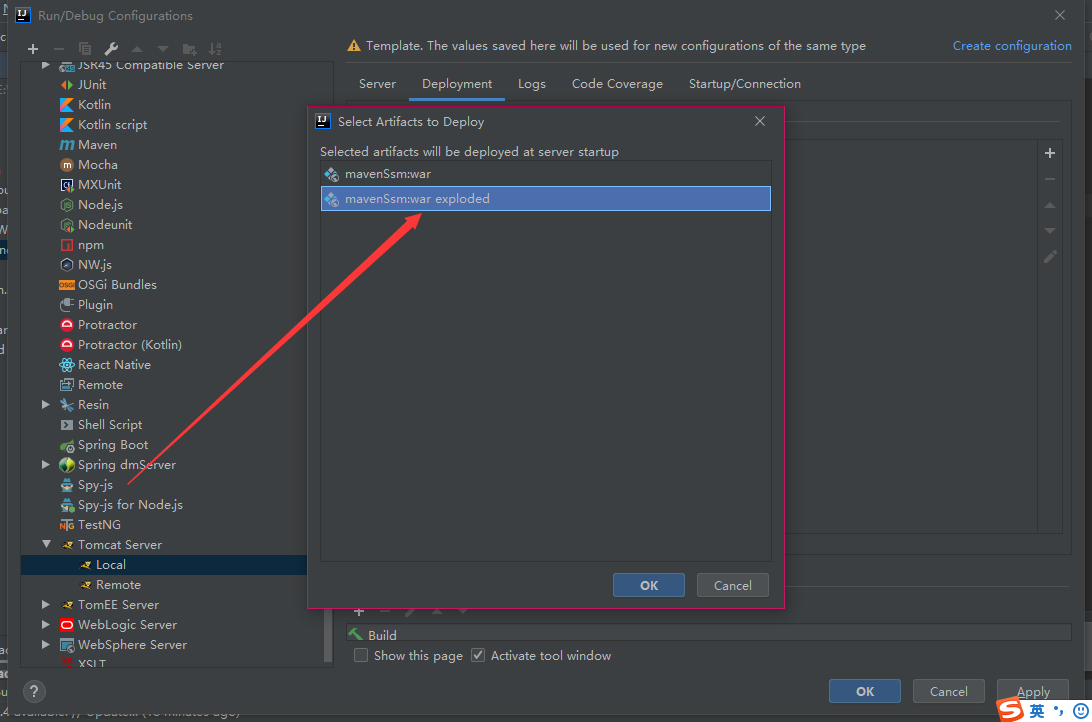1092x722 pixels.
Task: Click the move into new folder icon
Action: (189, 49)
